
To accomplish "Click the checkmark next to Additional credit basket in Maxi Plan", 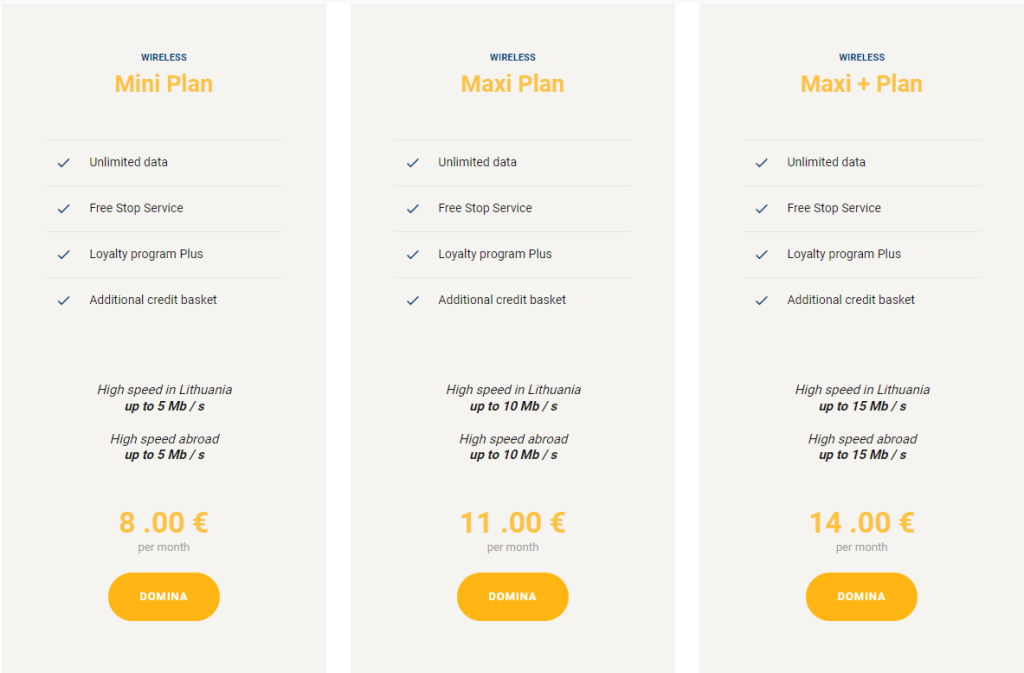I will [x=412, y=299].
